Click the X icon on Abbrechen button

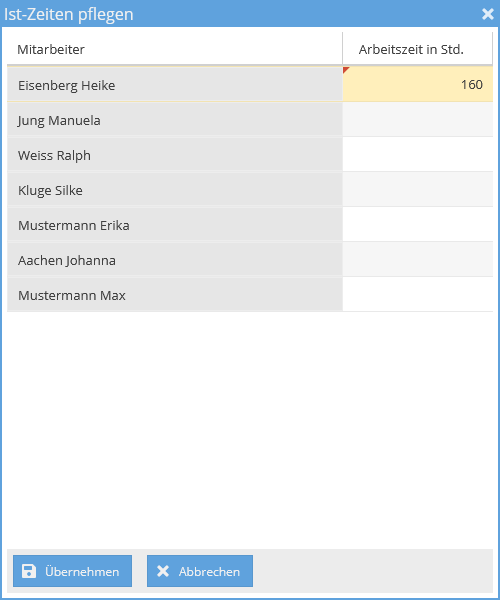coord(163,571)
